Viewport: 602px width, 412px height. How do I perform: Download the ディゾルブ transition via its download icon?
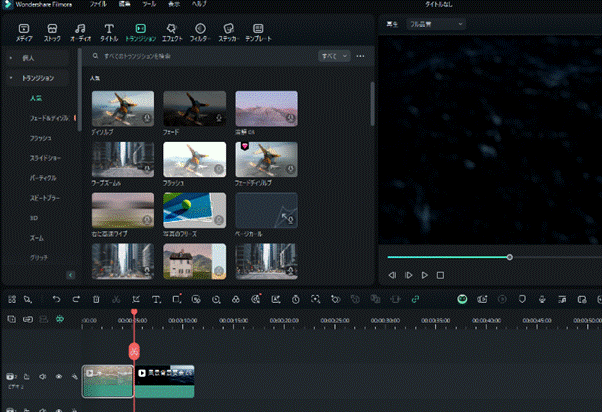point(147,118)
